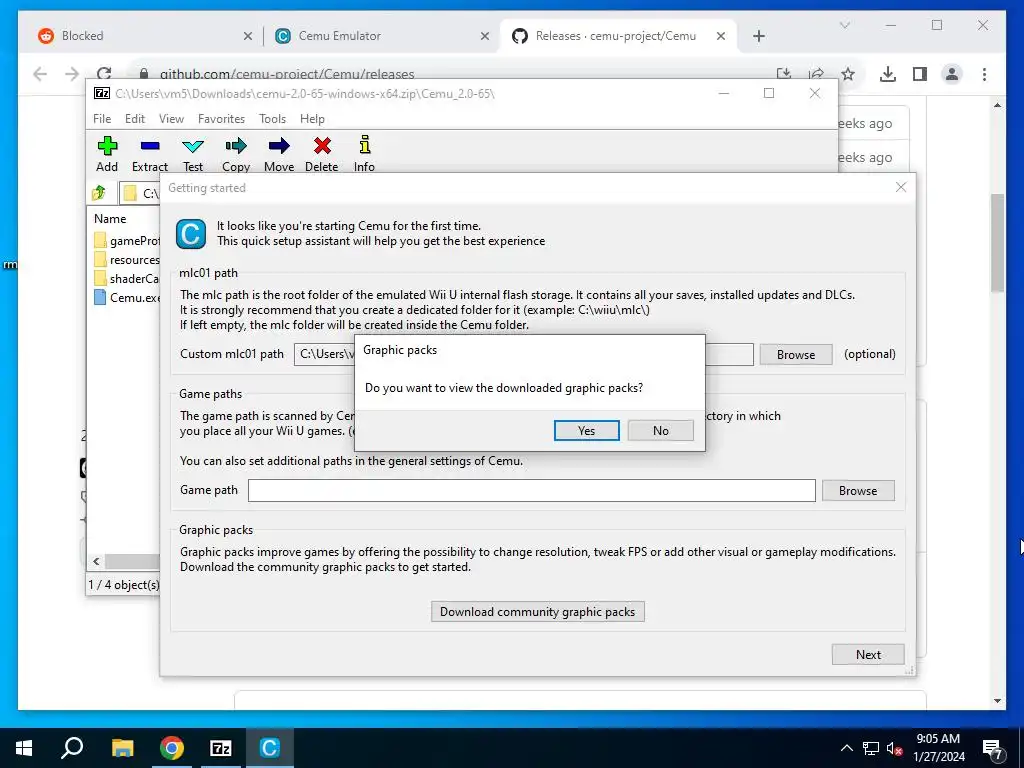Click Browse for Custom mlc01 path
This screenshot has height=768, width=1024.
(795, 355)
